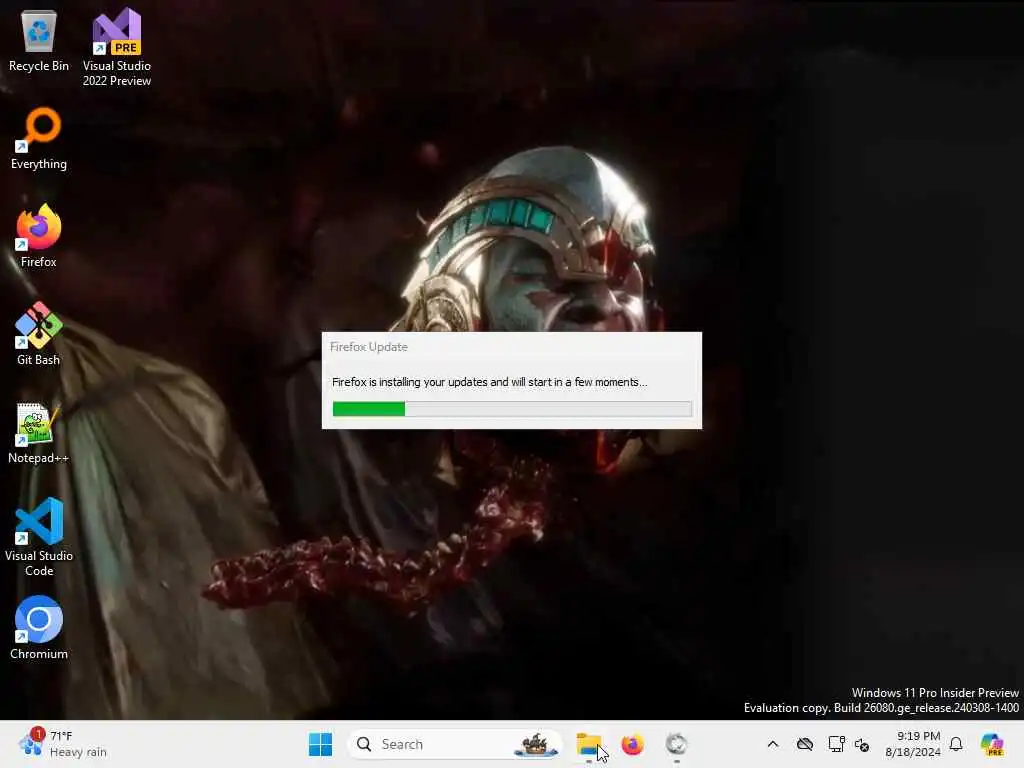
Task: Open the weather widget showing 71°F
Action: click(x=63, y=744)
